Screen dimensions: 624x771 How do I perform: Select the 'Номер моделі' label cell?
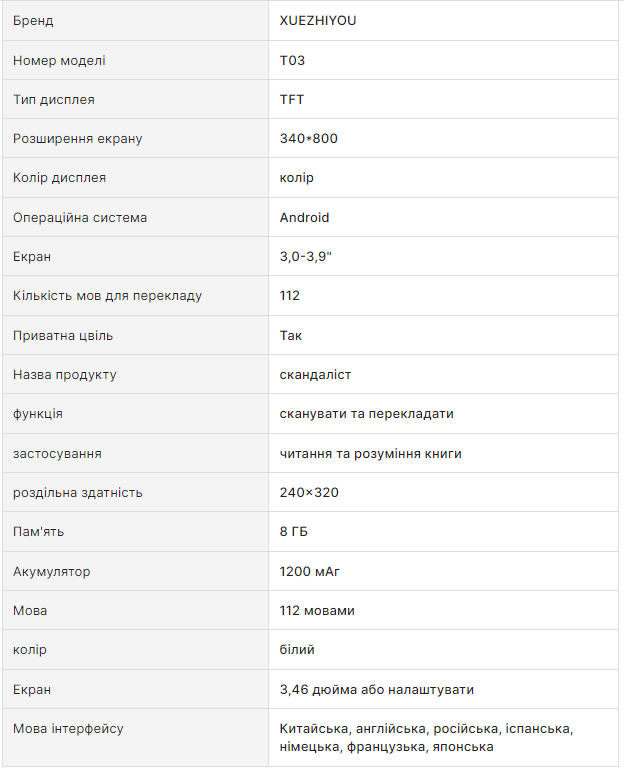pos(59,60)
